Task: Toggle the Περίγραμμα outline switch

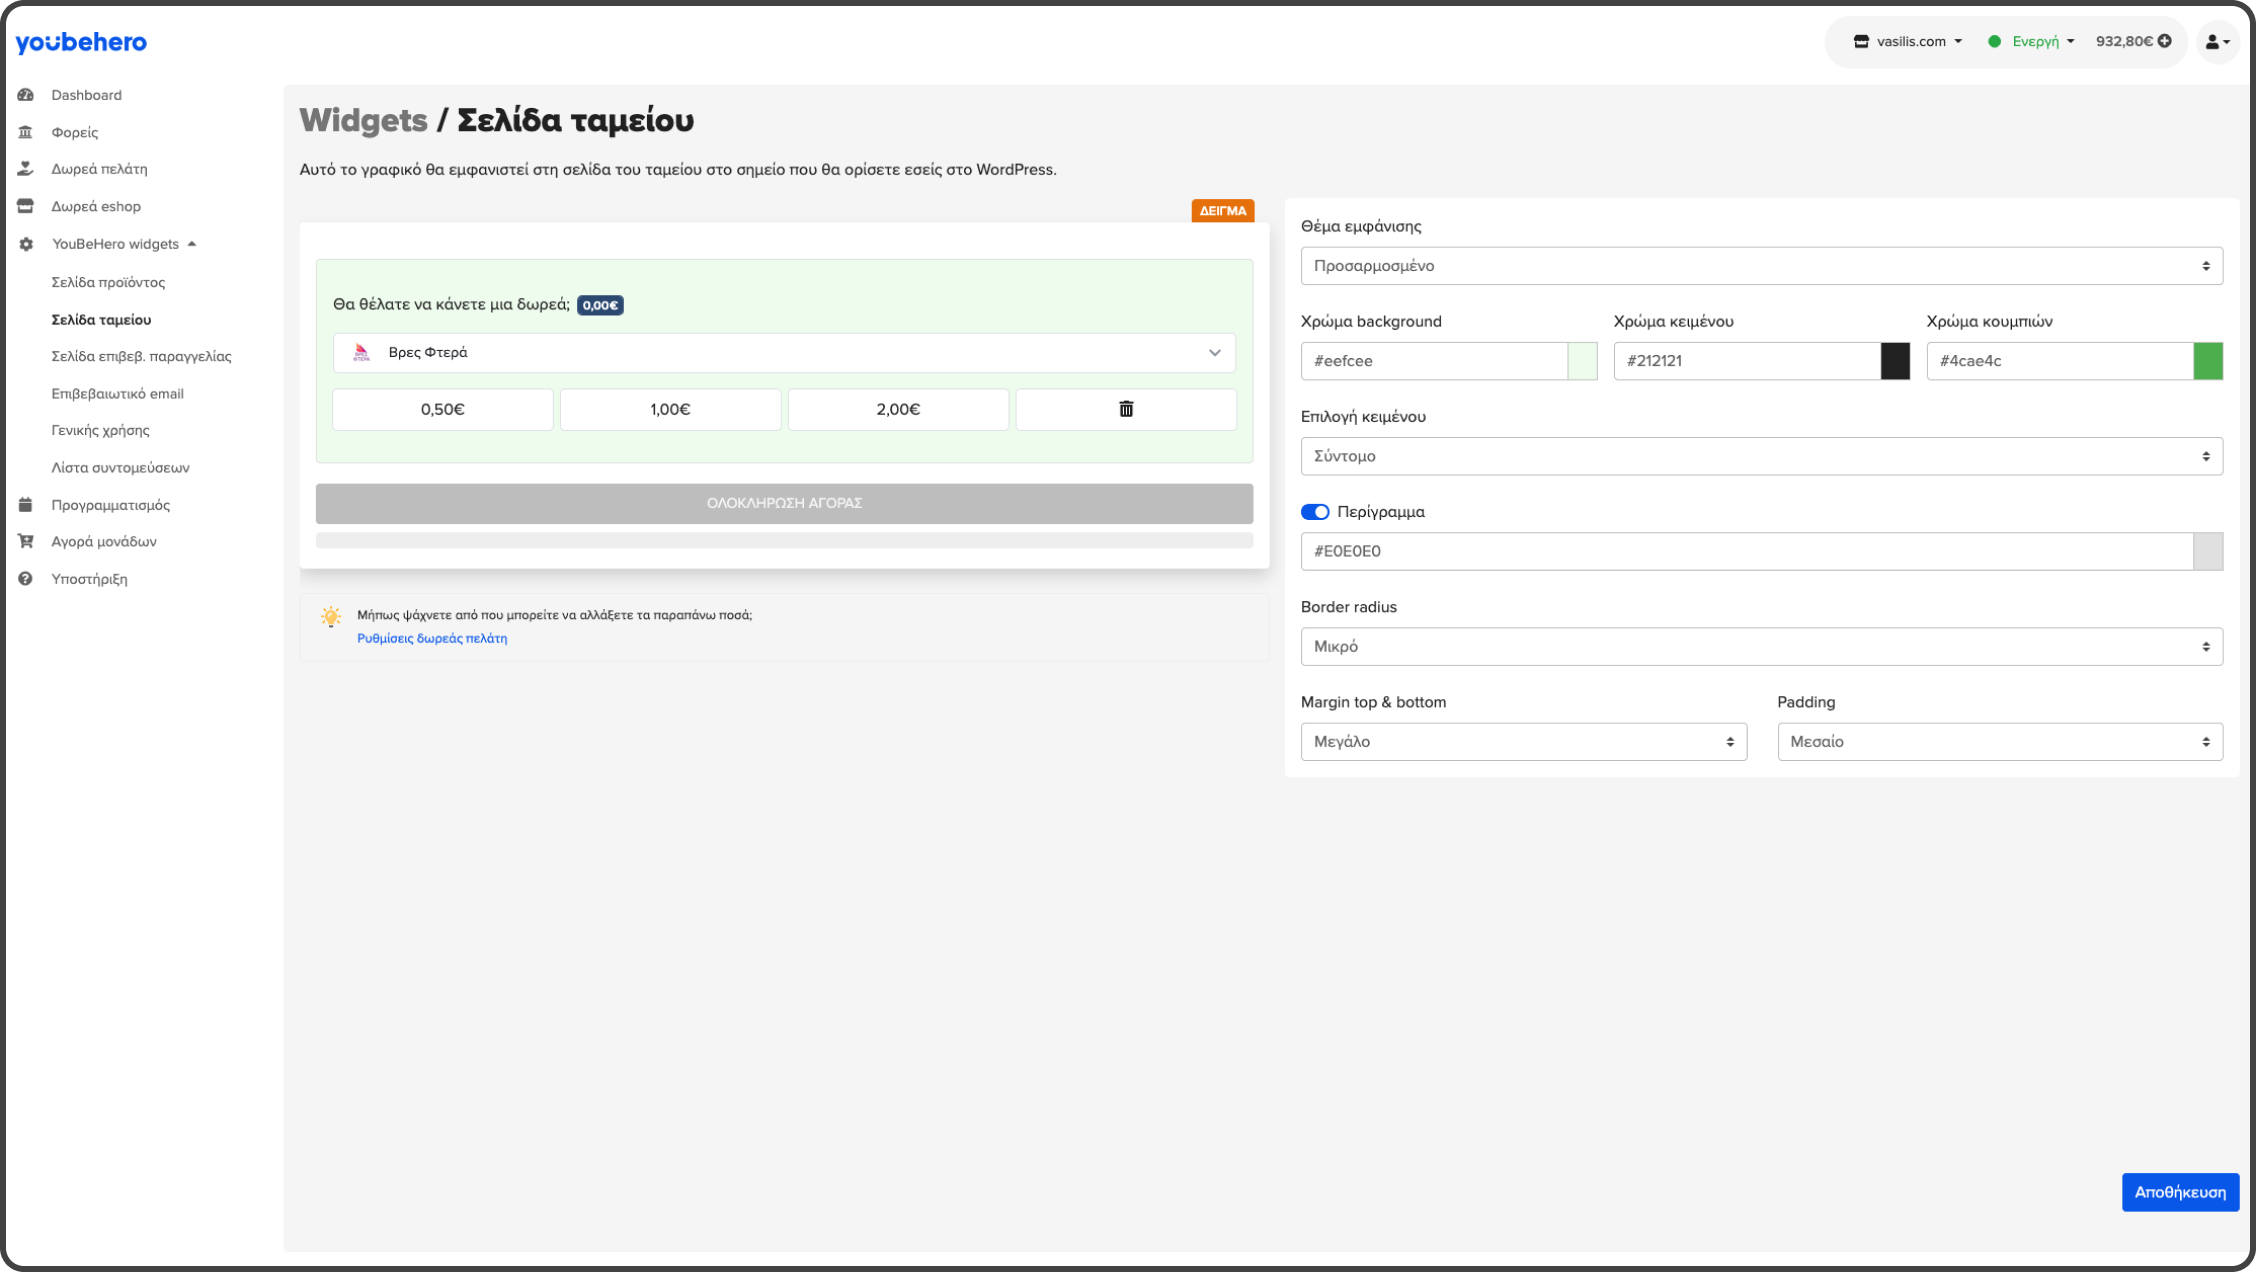Action: pyautogui.click(x=1314, y=512)
